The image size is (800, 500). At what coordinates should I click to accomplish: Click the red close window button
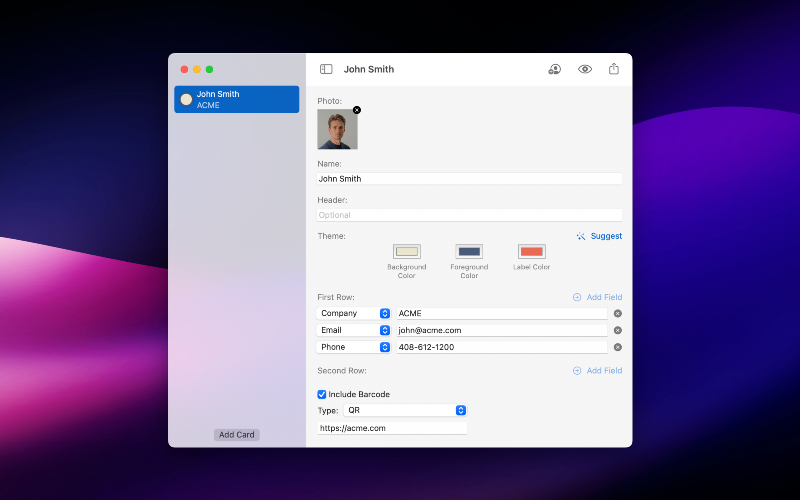pyautogui.click(x=185, y=69)
